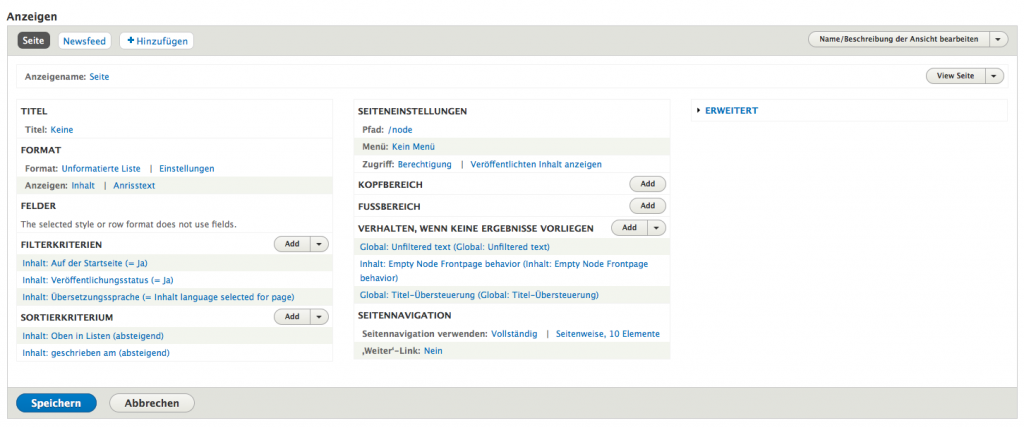Image resolution: width=1024 pixels, height=428 pixels.
Task: Open dropdown arrow beside Name/Beschreibung der Ansicht bearbeiten
Action: 998,39
